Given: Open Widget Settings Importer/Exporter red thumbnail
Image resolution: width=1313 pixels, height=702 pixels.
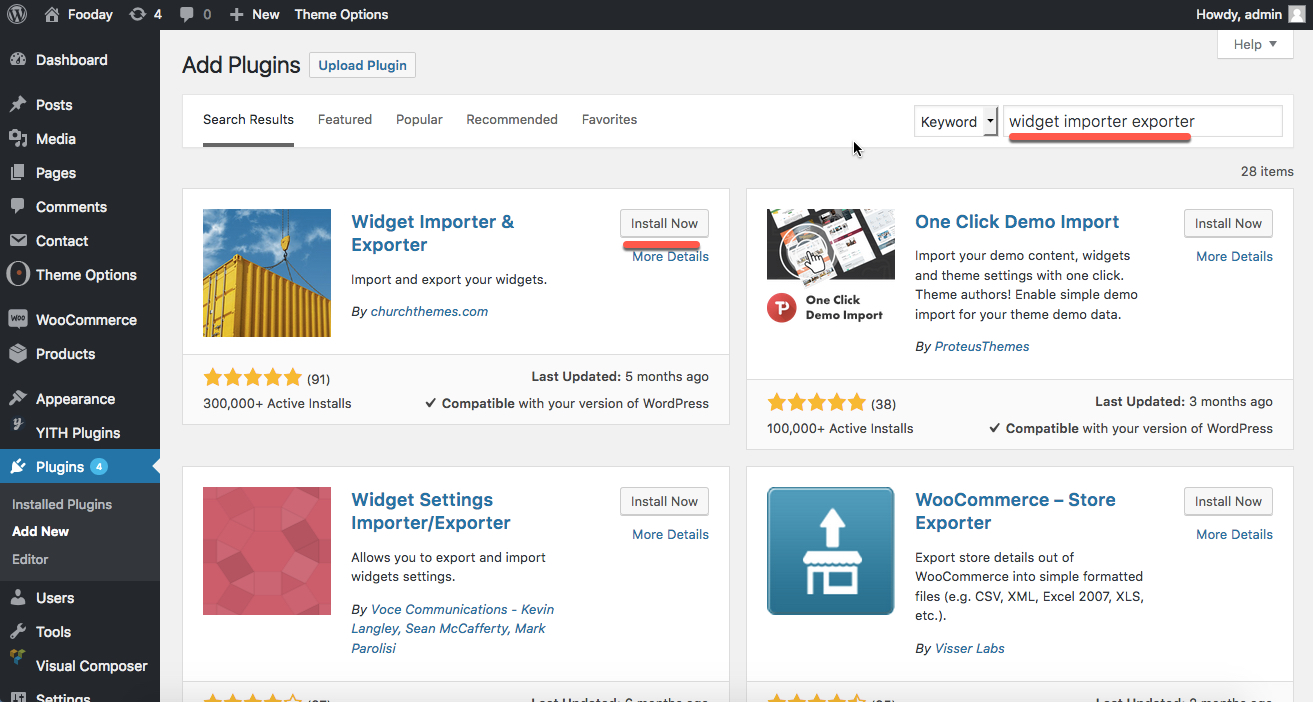Looking at the screenshot, I should tap(267, 551).
